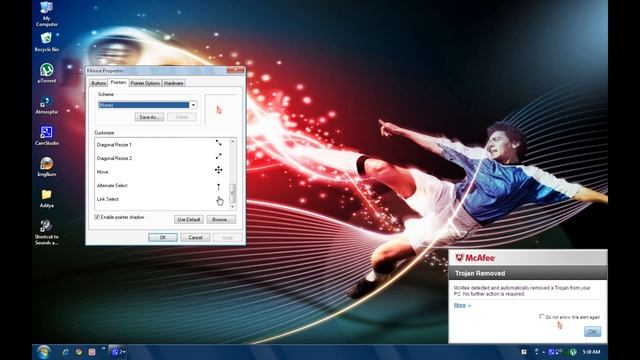Expand the quick launch overflow chevron
Viewport: 640px width, 360px height.
pos(103,349)
